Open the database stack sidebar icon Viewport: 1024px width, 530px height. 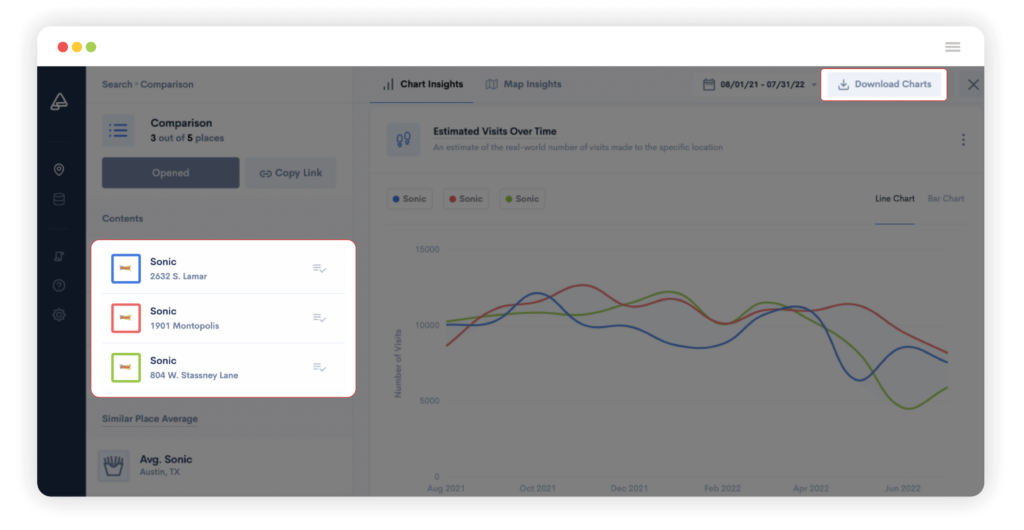pyautogui.click(x=59, y=199)
